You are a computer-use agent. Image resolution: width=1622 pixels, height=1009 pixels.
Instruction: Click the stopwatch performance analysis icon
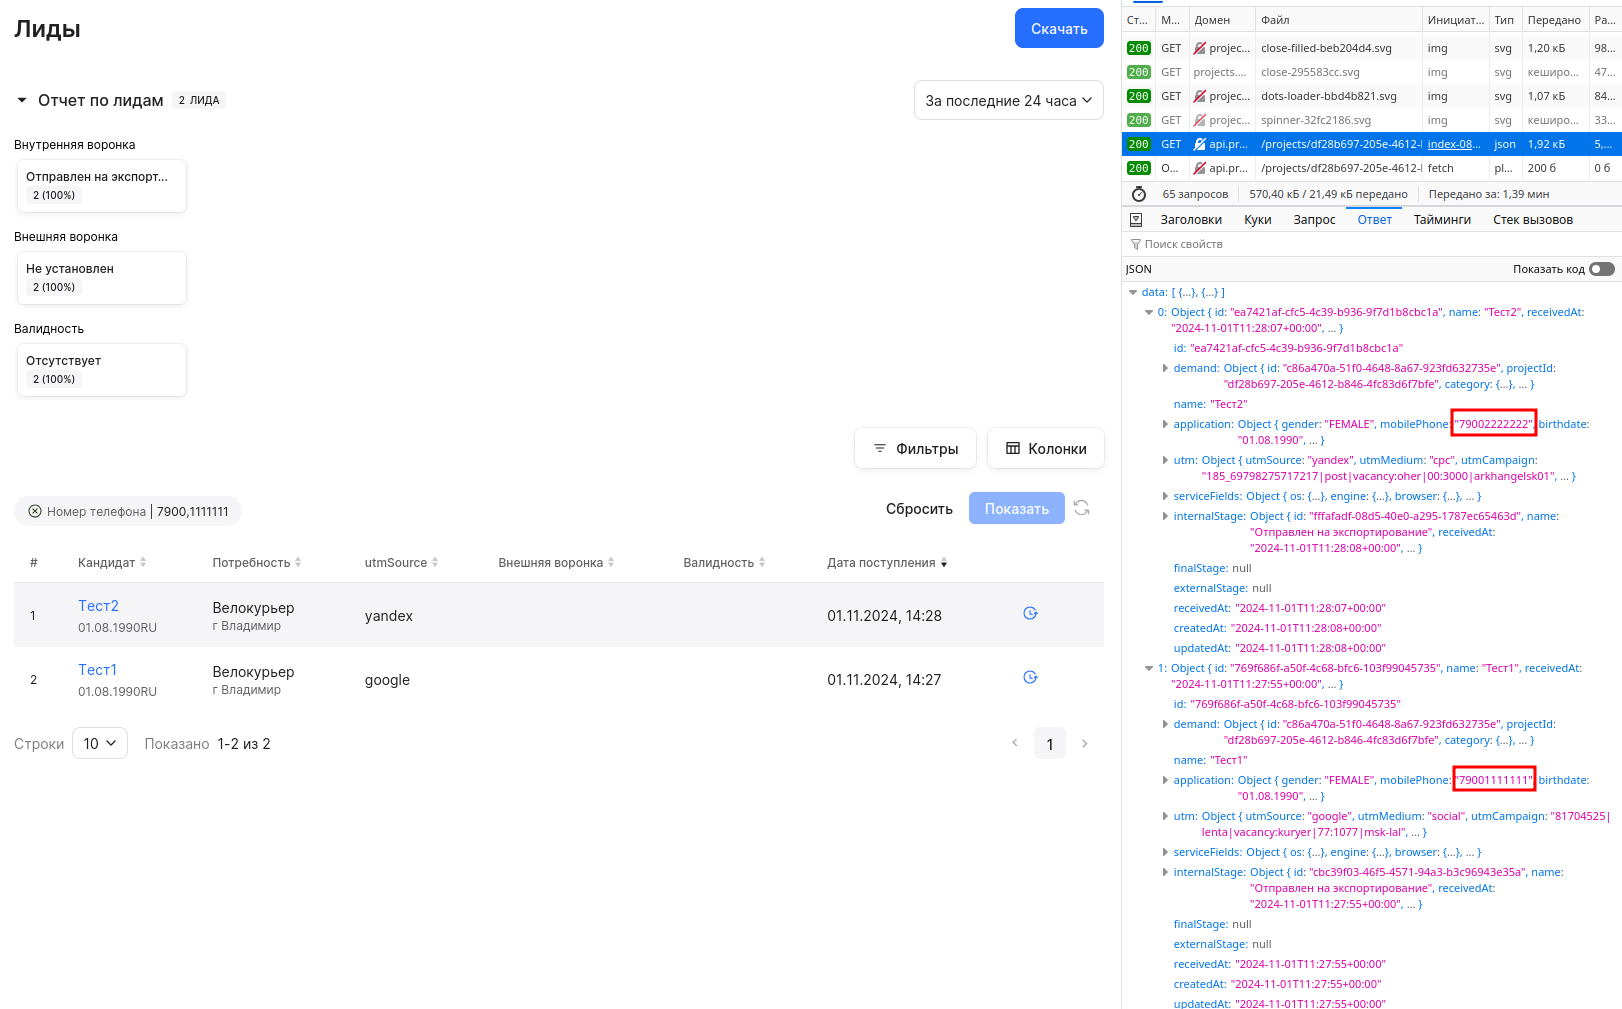coord(1138,194)
